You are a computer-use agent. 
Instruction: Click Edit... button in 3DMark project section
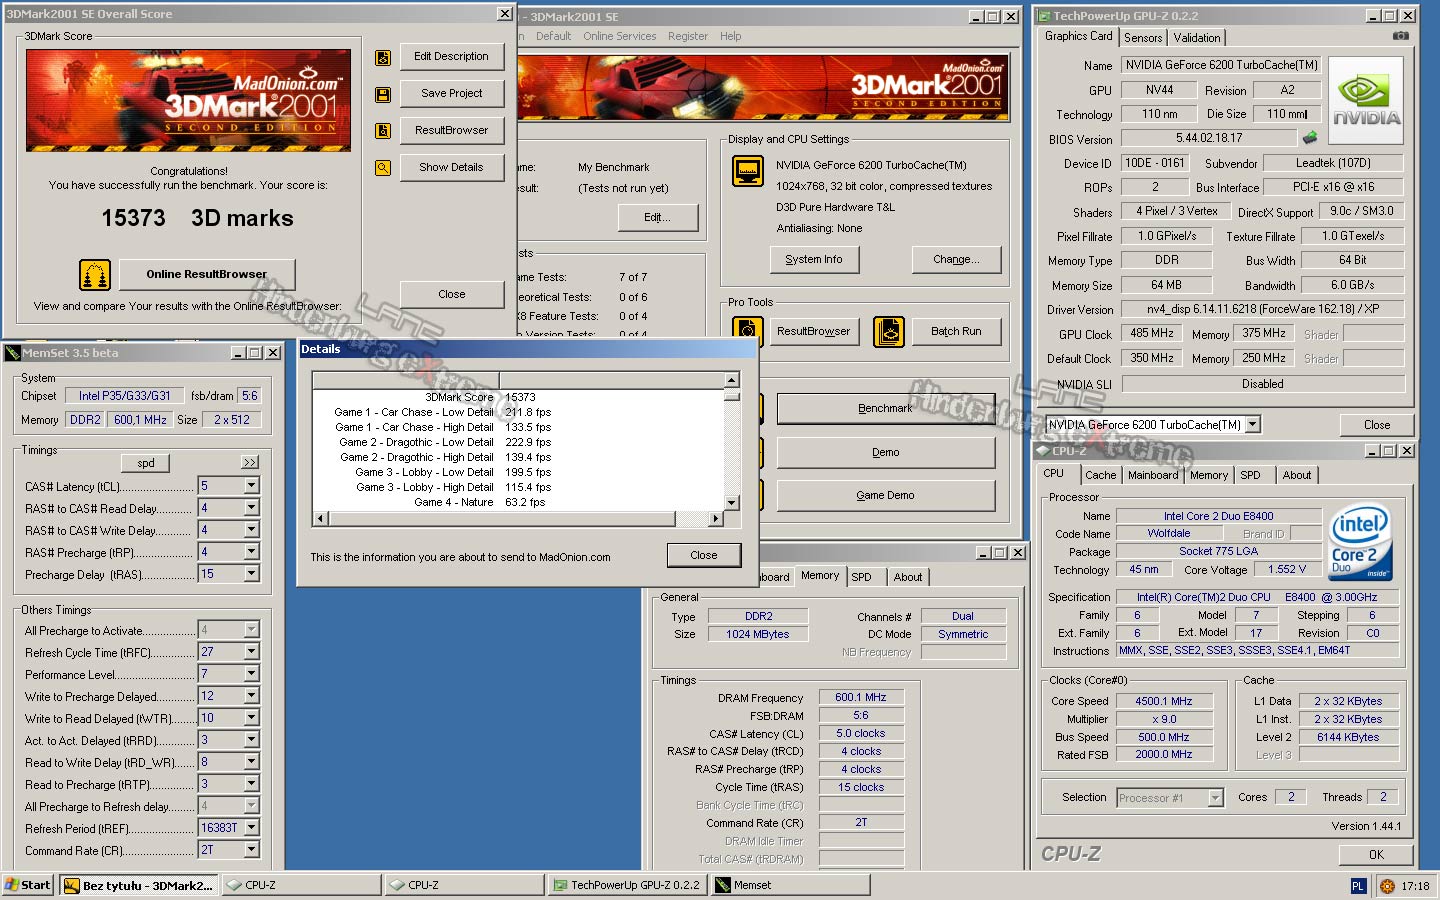coord(658,218)
